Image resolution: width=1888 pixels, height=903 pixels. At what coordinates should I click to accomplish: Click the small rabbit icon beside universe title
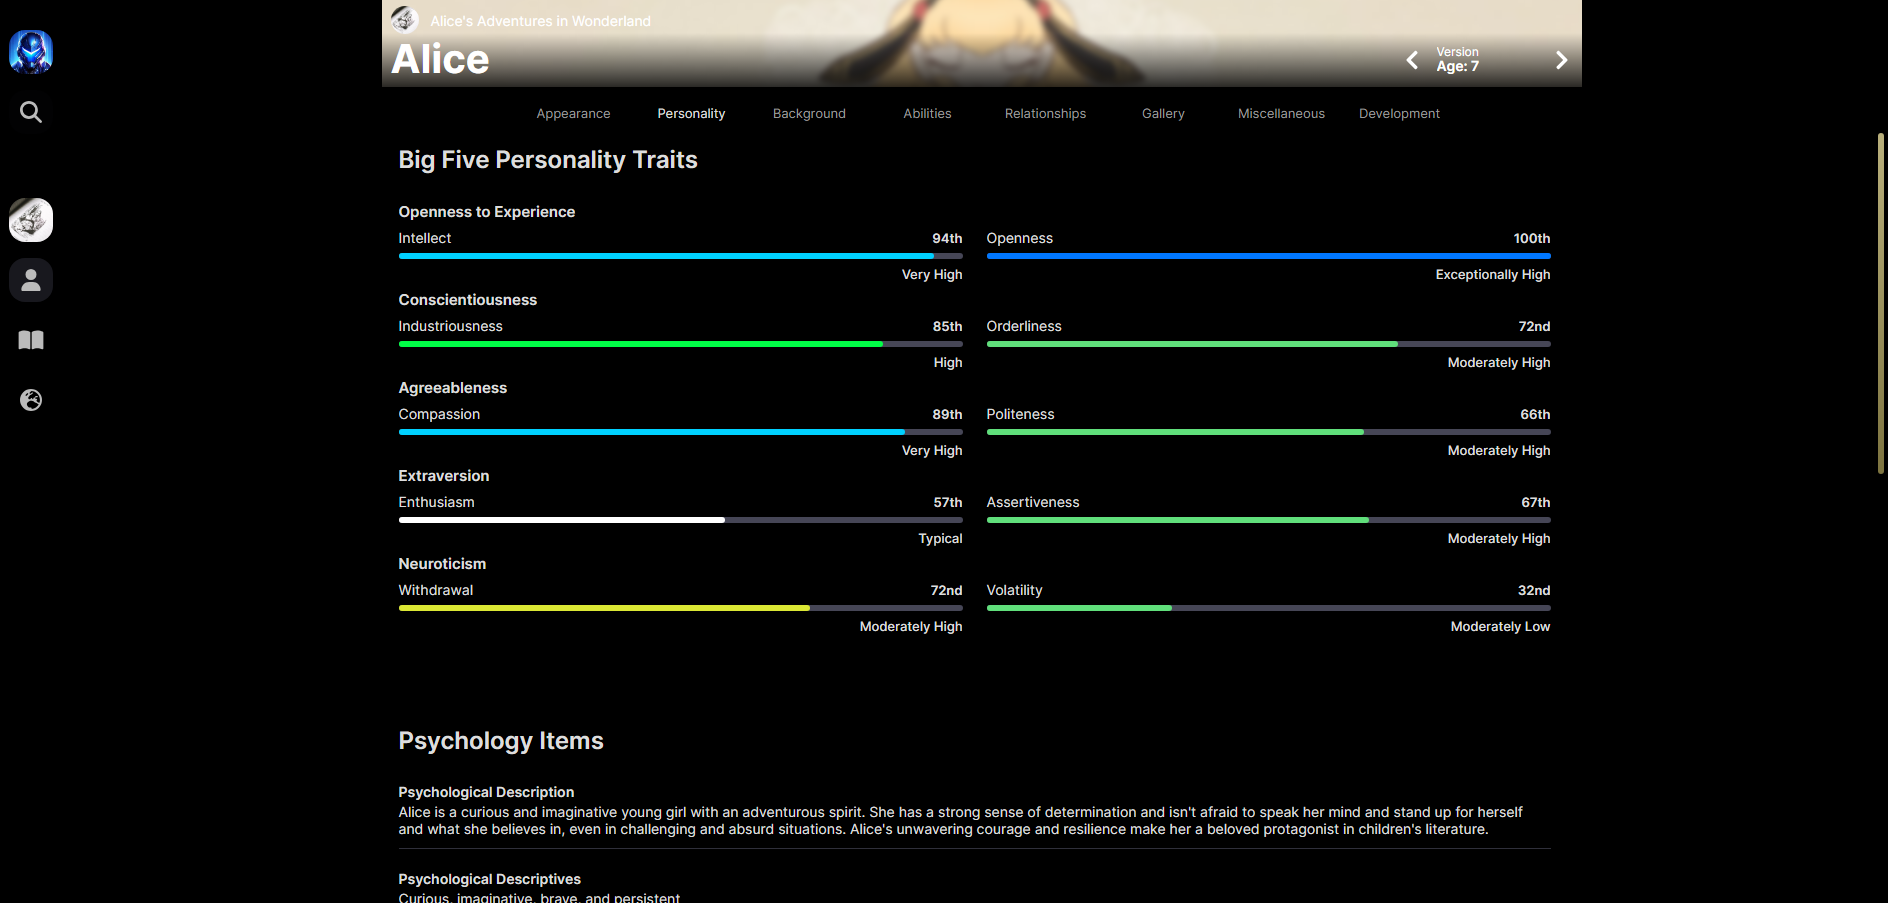[x=405, y=19]
